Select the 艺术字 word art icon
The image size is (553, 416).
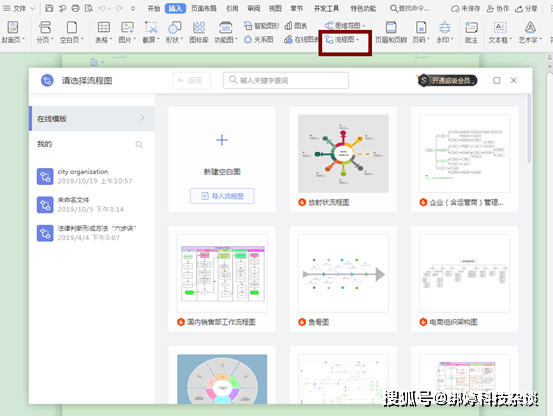coord(530,27)
